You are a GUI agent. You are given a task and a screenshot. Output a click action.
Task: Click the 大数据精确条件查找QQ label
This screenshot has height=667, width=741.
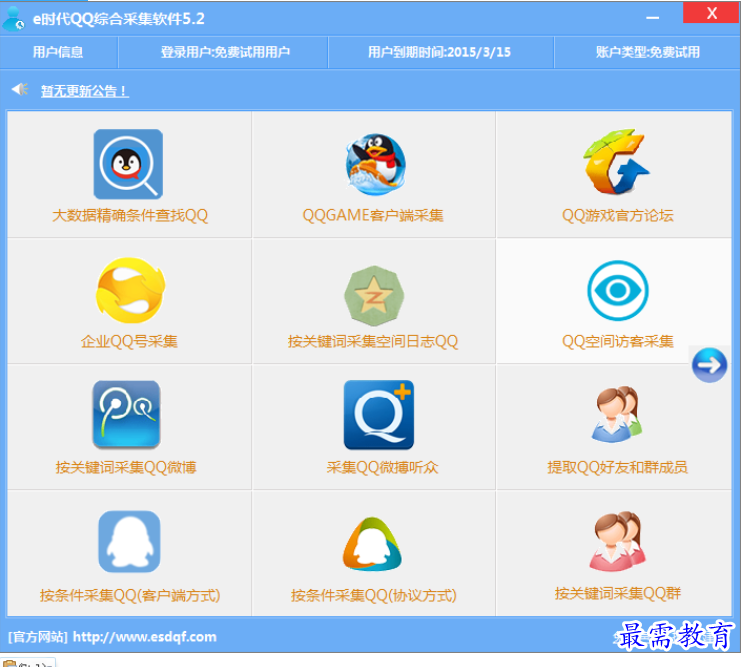[130, 216]
